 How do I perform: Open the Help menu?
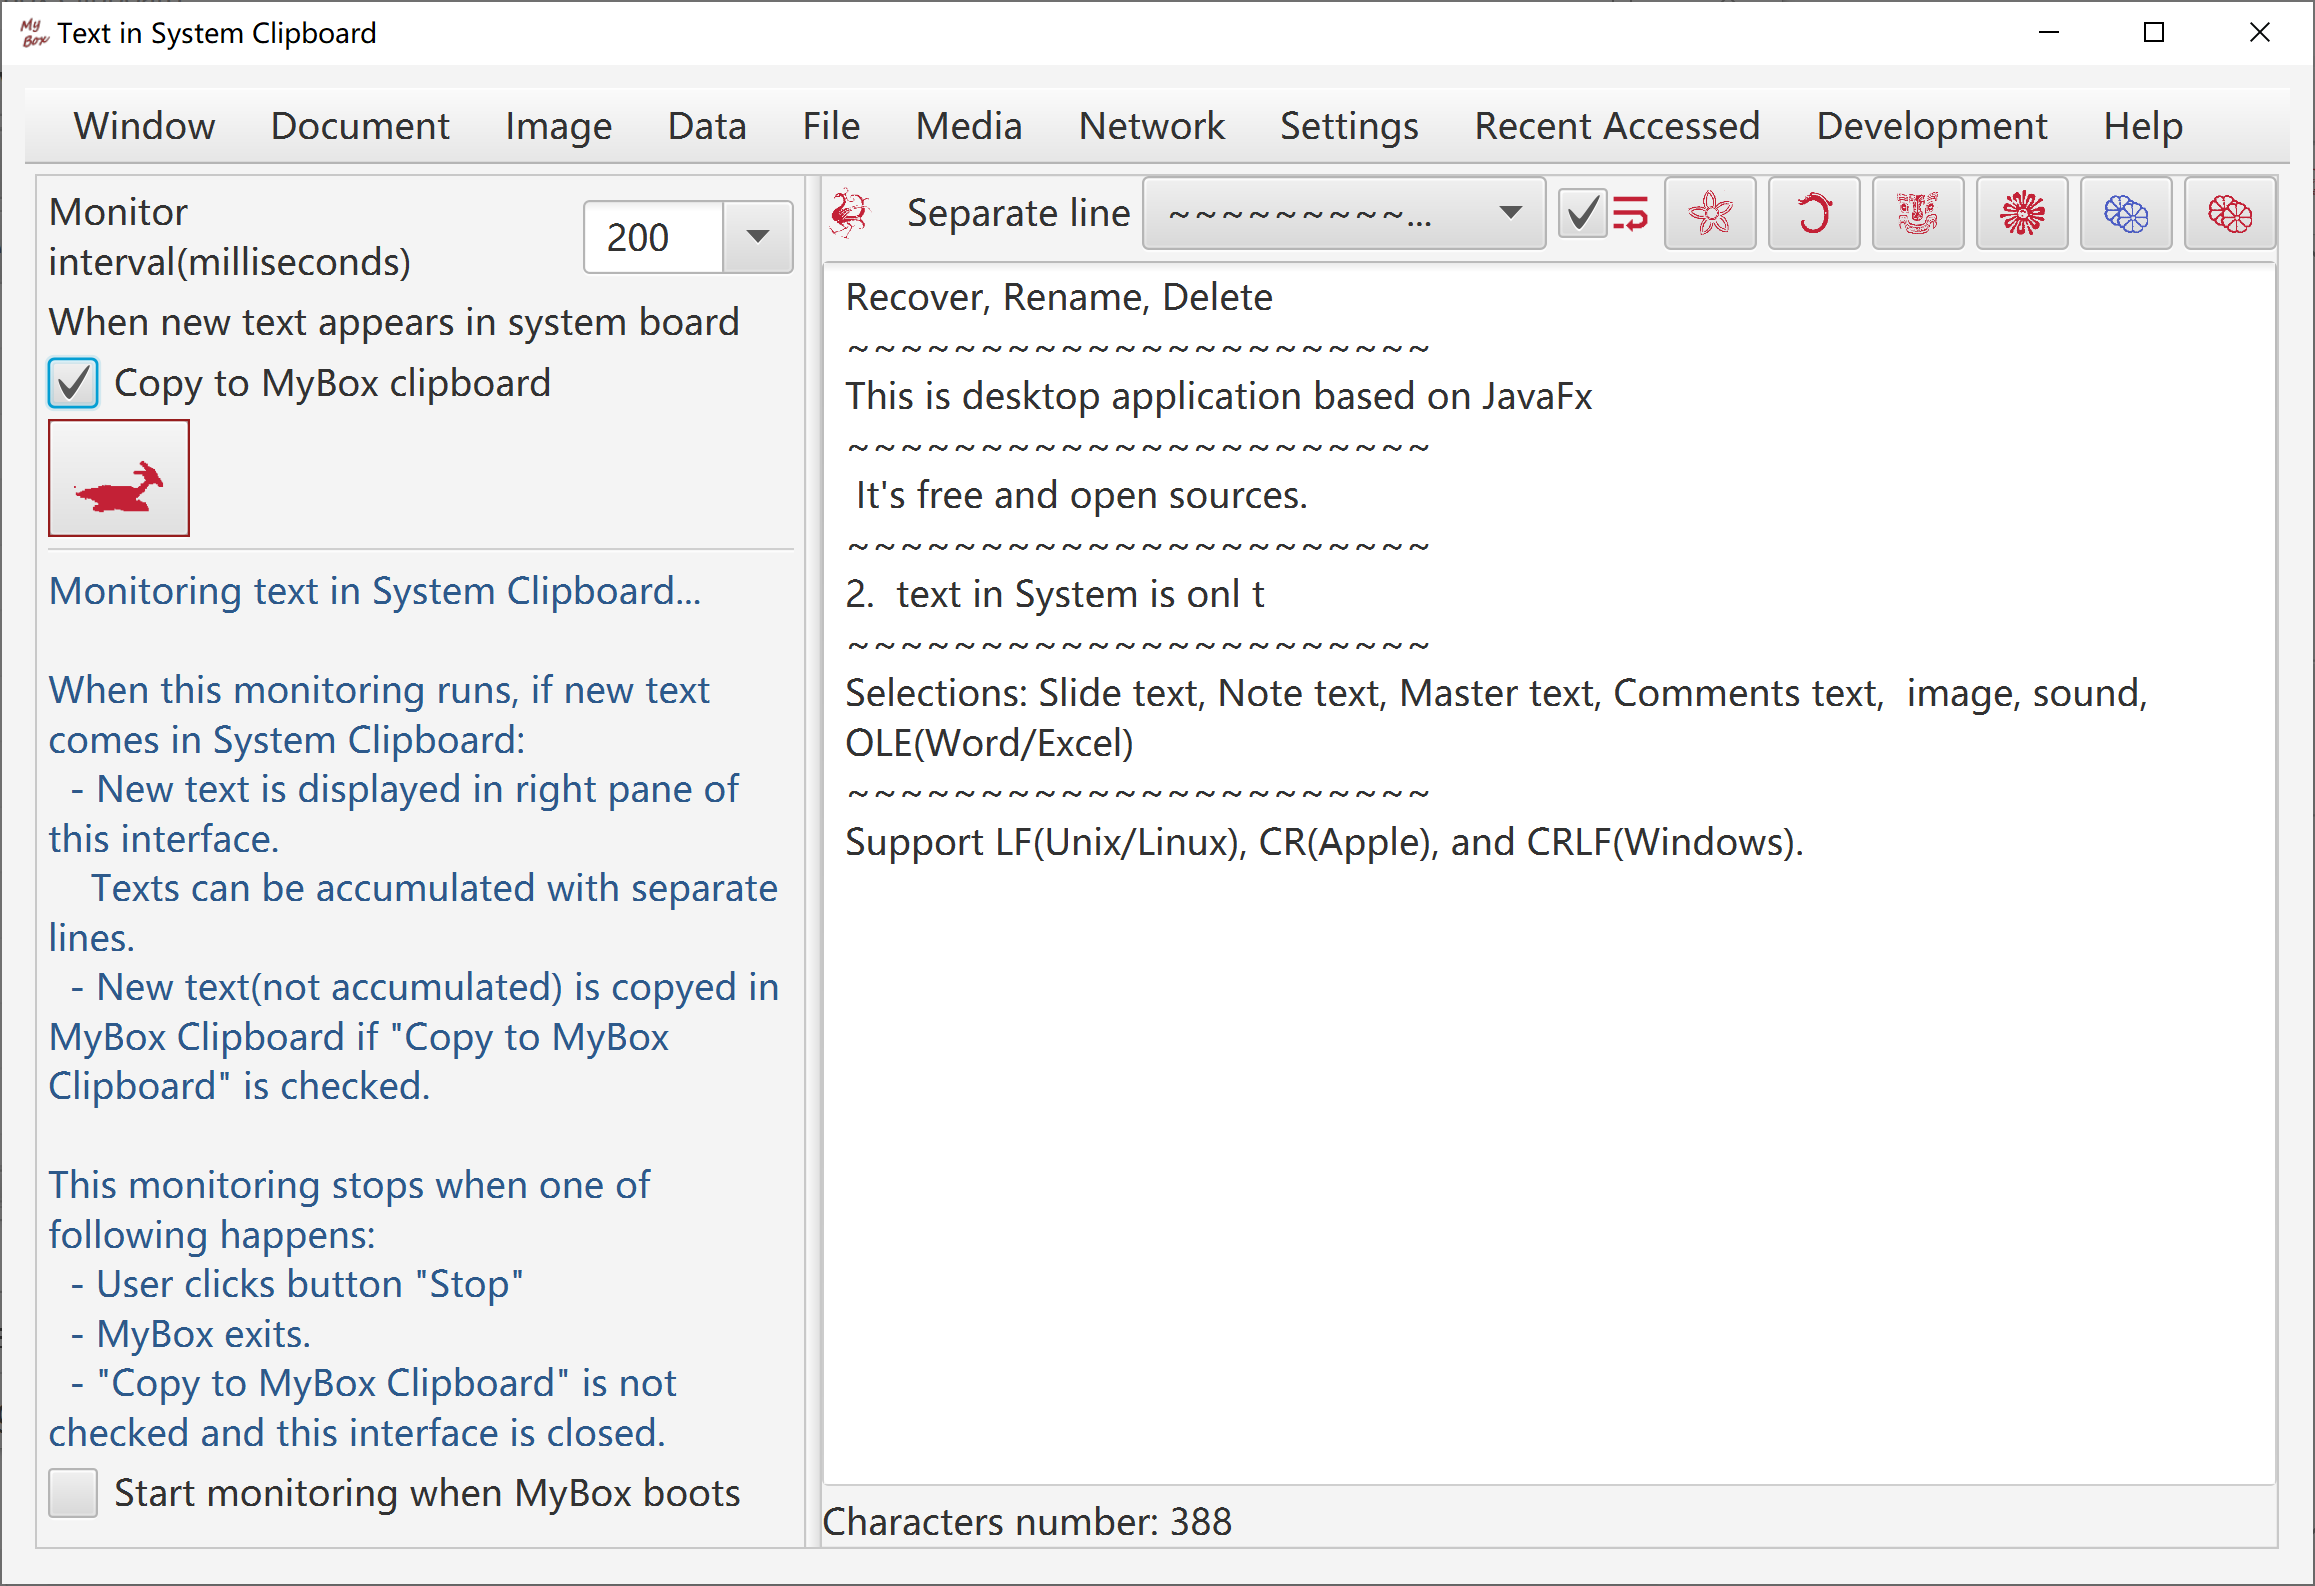click(x=2143, y=126)
